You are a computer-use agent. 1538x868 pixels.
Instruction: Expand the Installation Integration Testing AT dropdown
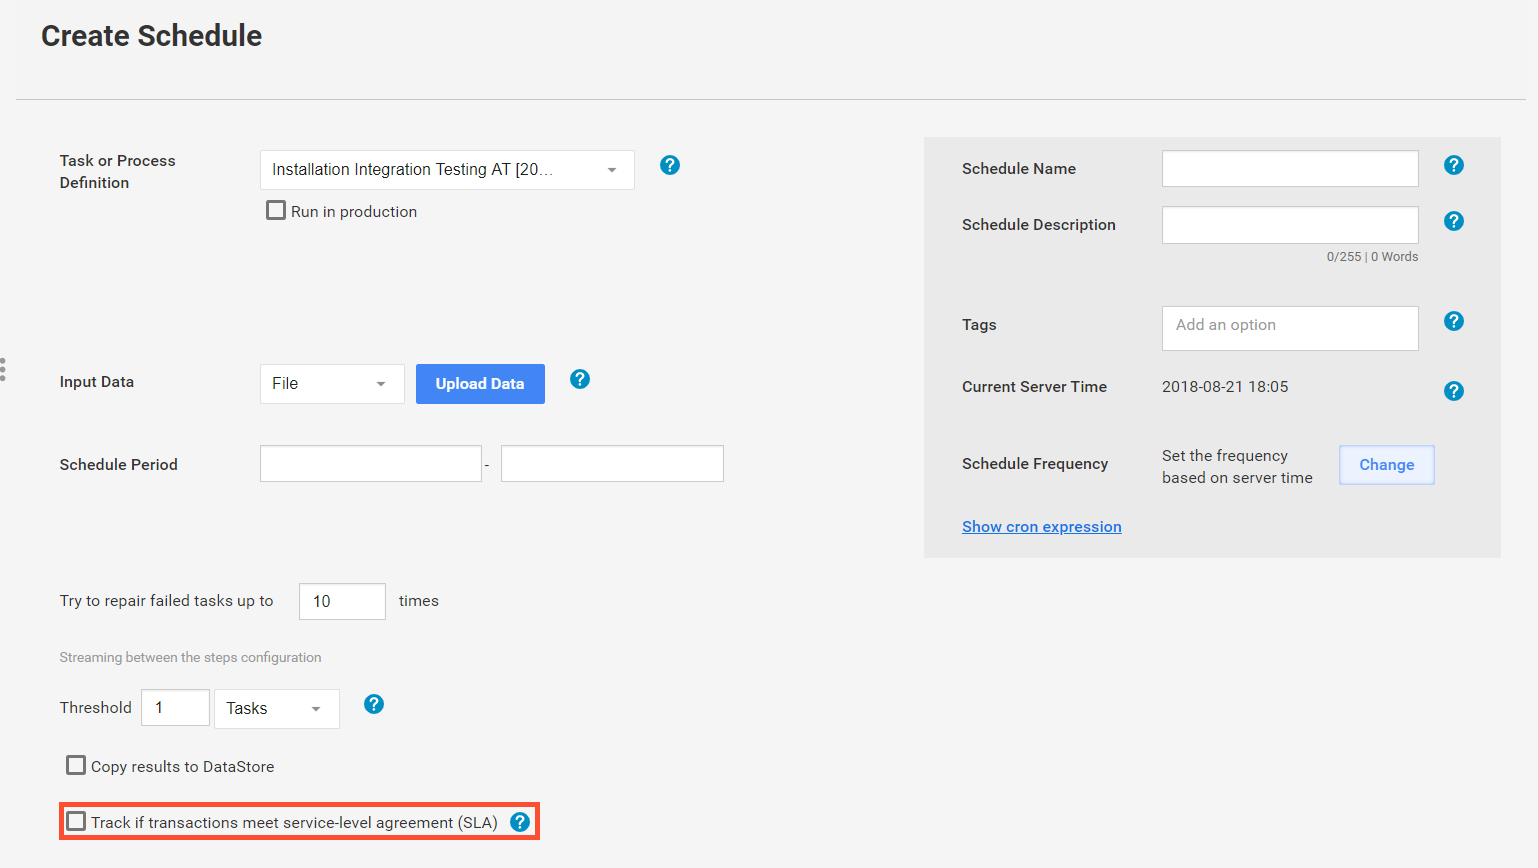pyautogui.click(x=447, y=170)
